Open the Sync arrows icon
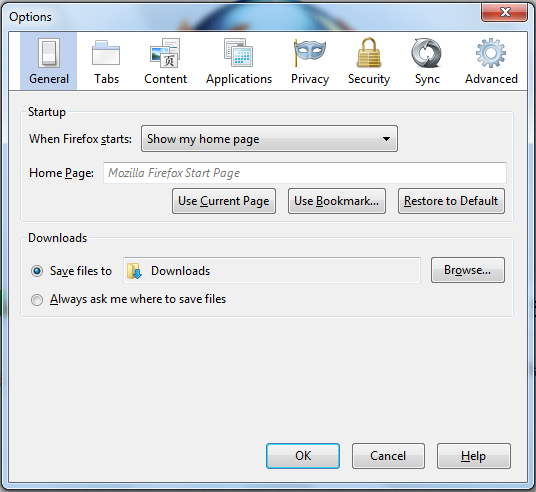Image resolution: width=536 pixels, height=492 pixels. tap(426, 53)
